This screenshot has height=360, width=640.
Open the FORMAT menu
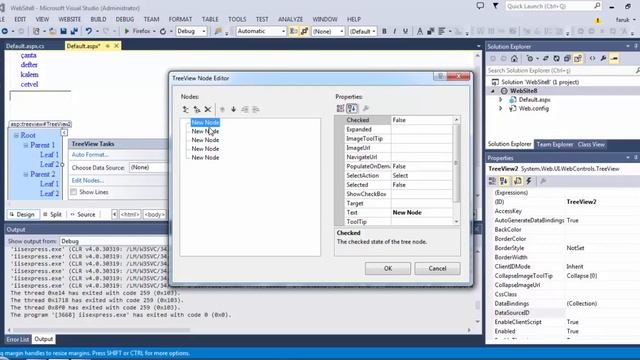pos(180,19)
